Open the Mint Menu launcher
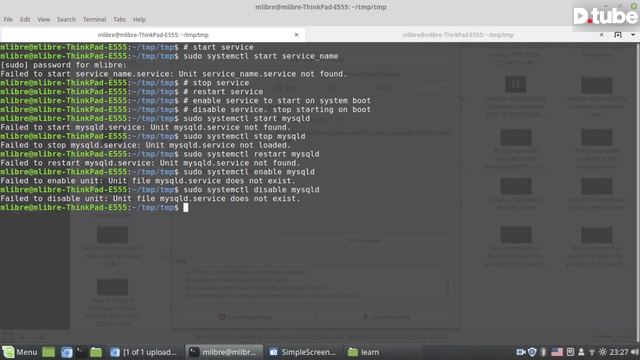This screenshot has height=360, width=640. coord(20,352)
